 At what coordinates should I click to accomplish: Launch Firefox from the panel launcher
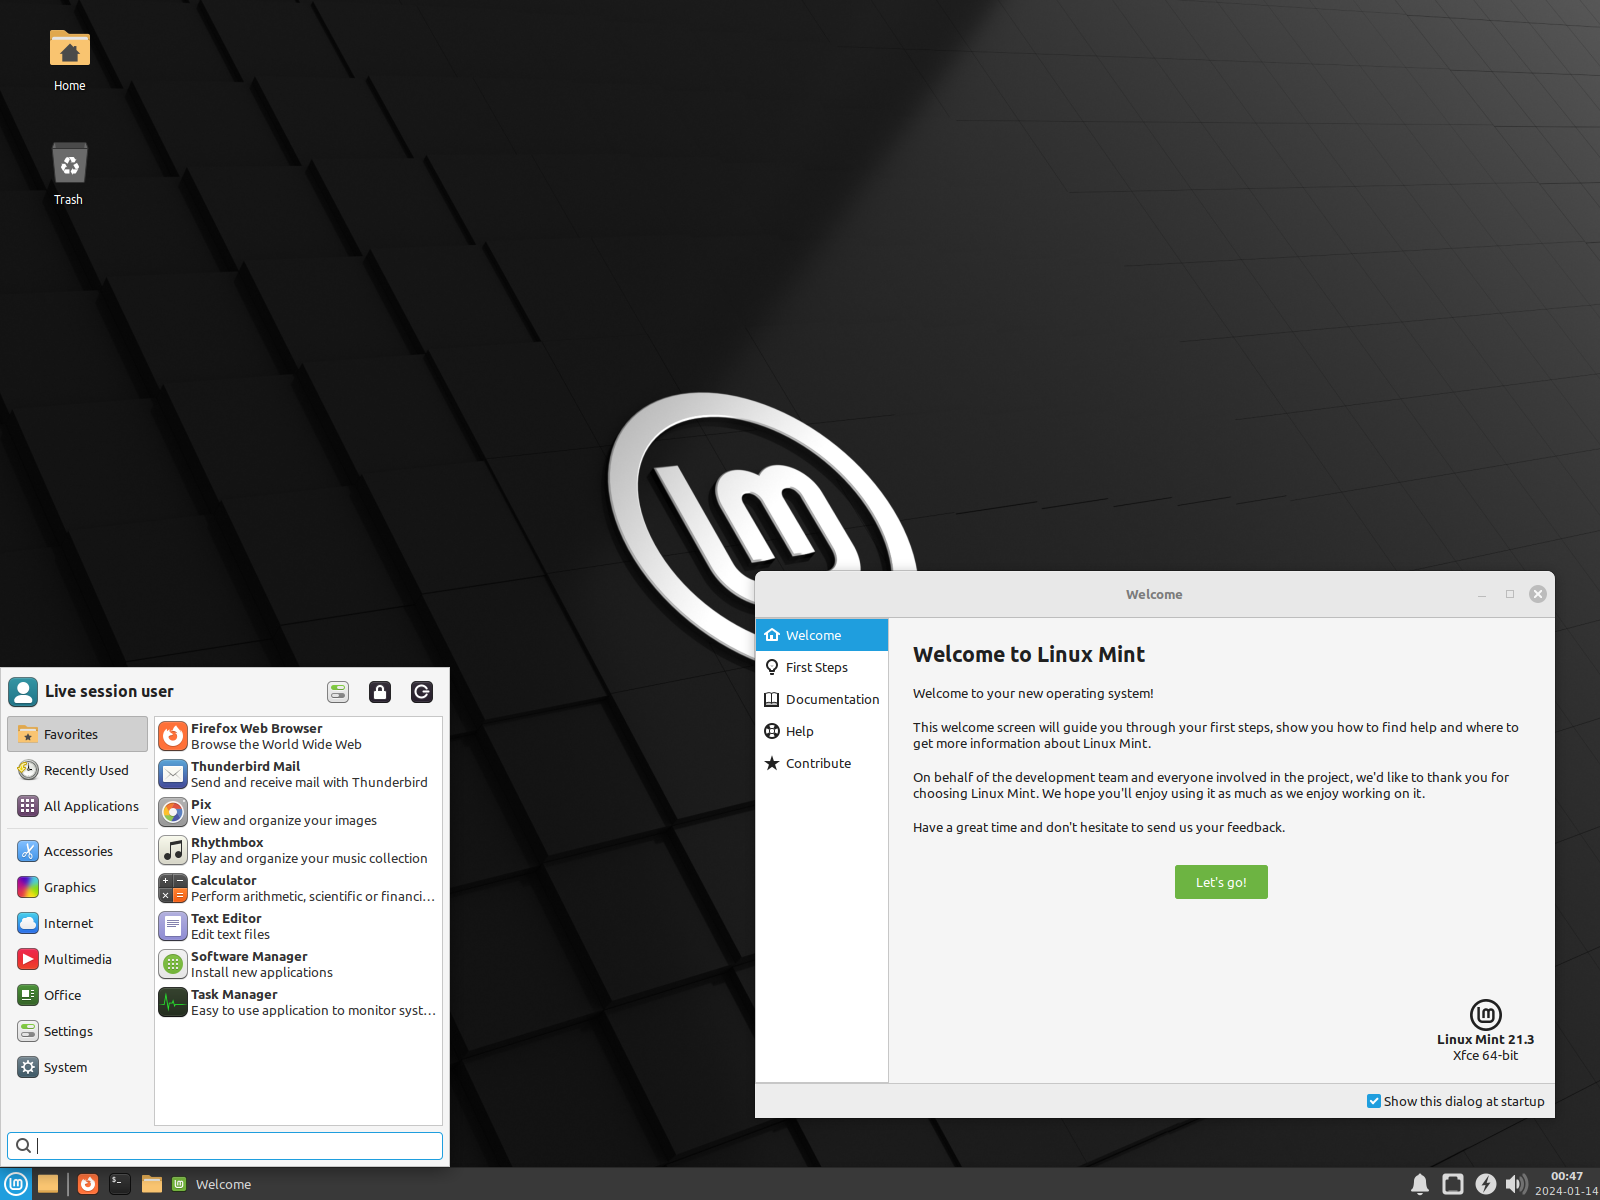pos(88,1184)
